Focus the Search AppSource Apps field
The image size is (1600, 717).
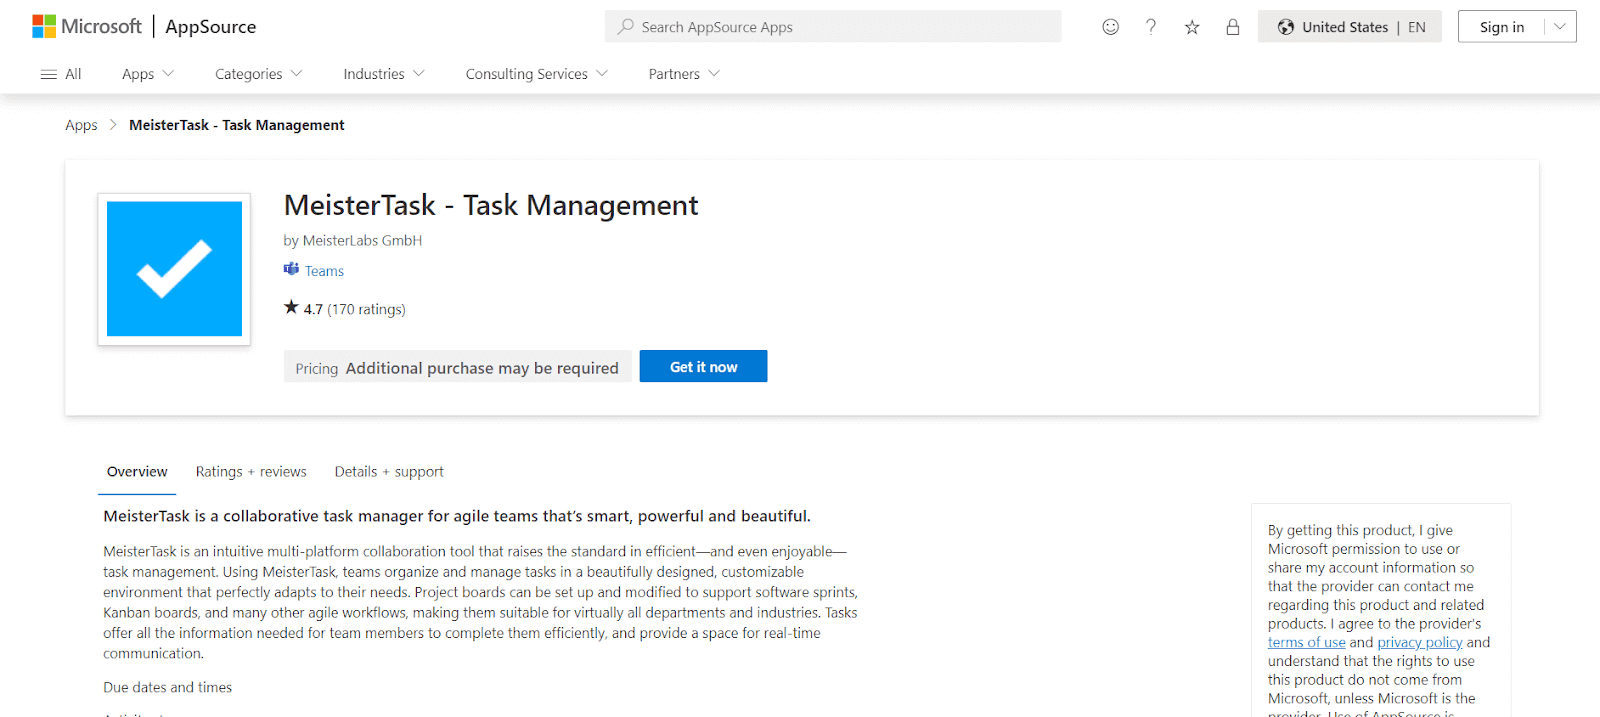(832, 27)
